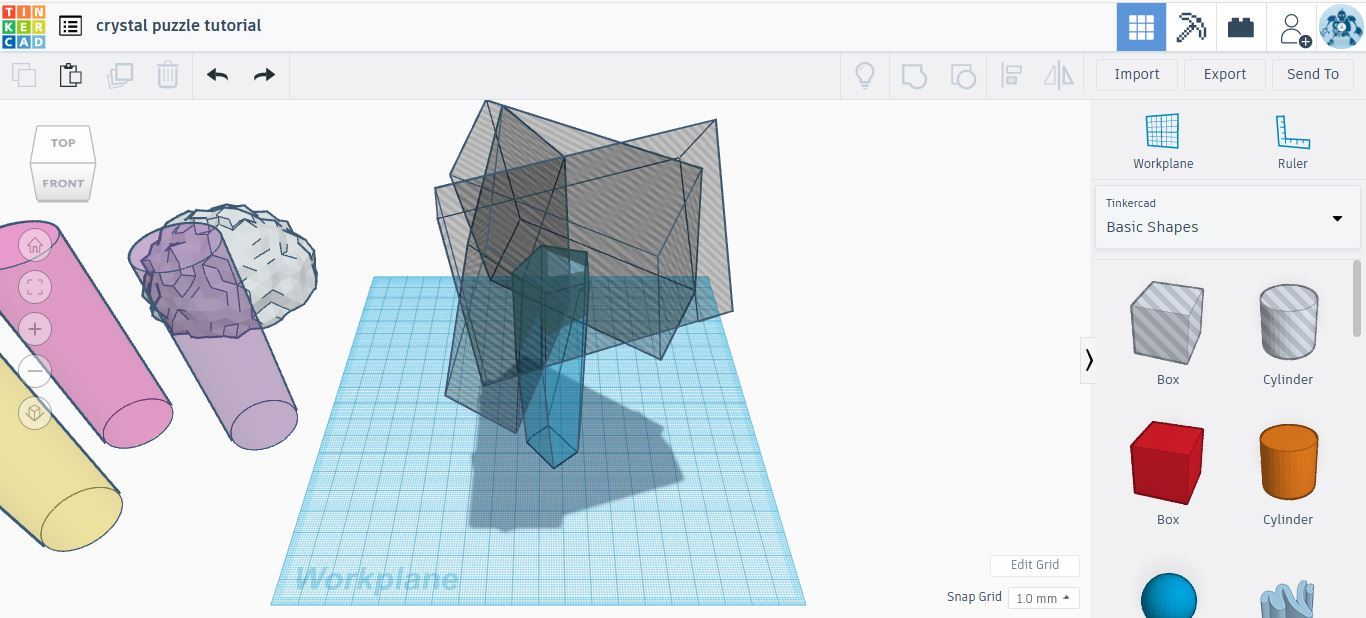Click the Copy icon
Viewport: 1366px width, 618px height.
[x=23, y=75]
